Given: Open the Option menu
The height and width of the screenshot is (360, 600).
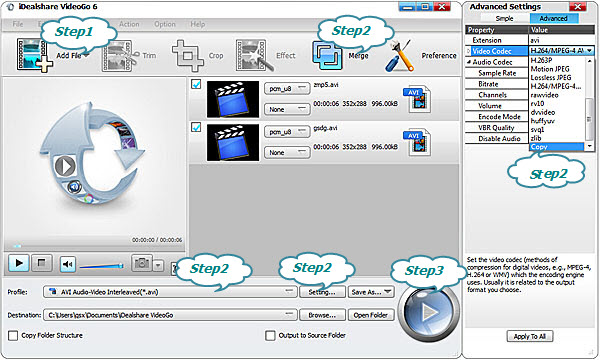Looking at the screenshot, I should (165, 24).
